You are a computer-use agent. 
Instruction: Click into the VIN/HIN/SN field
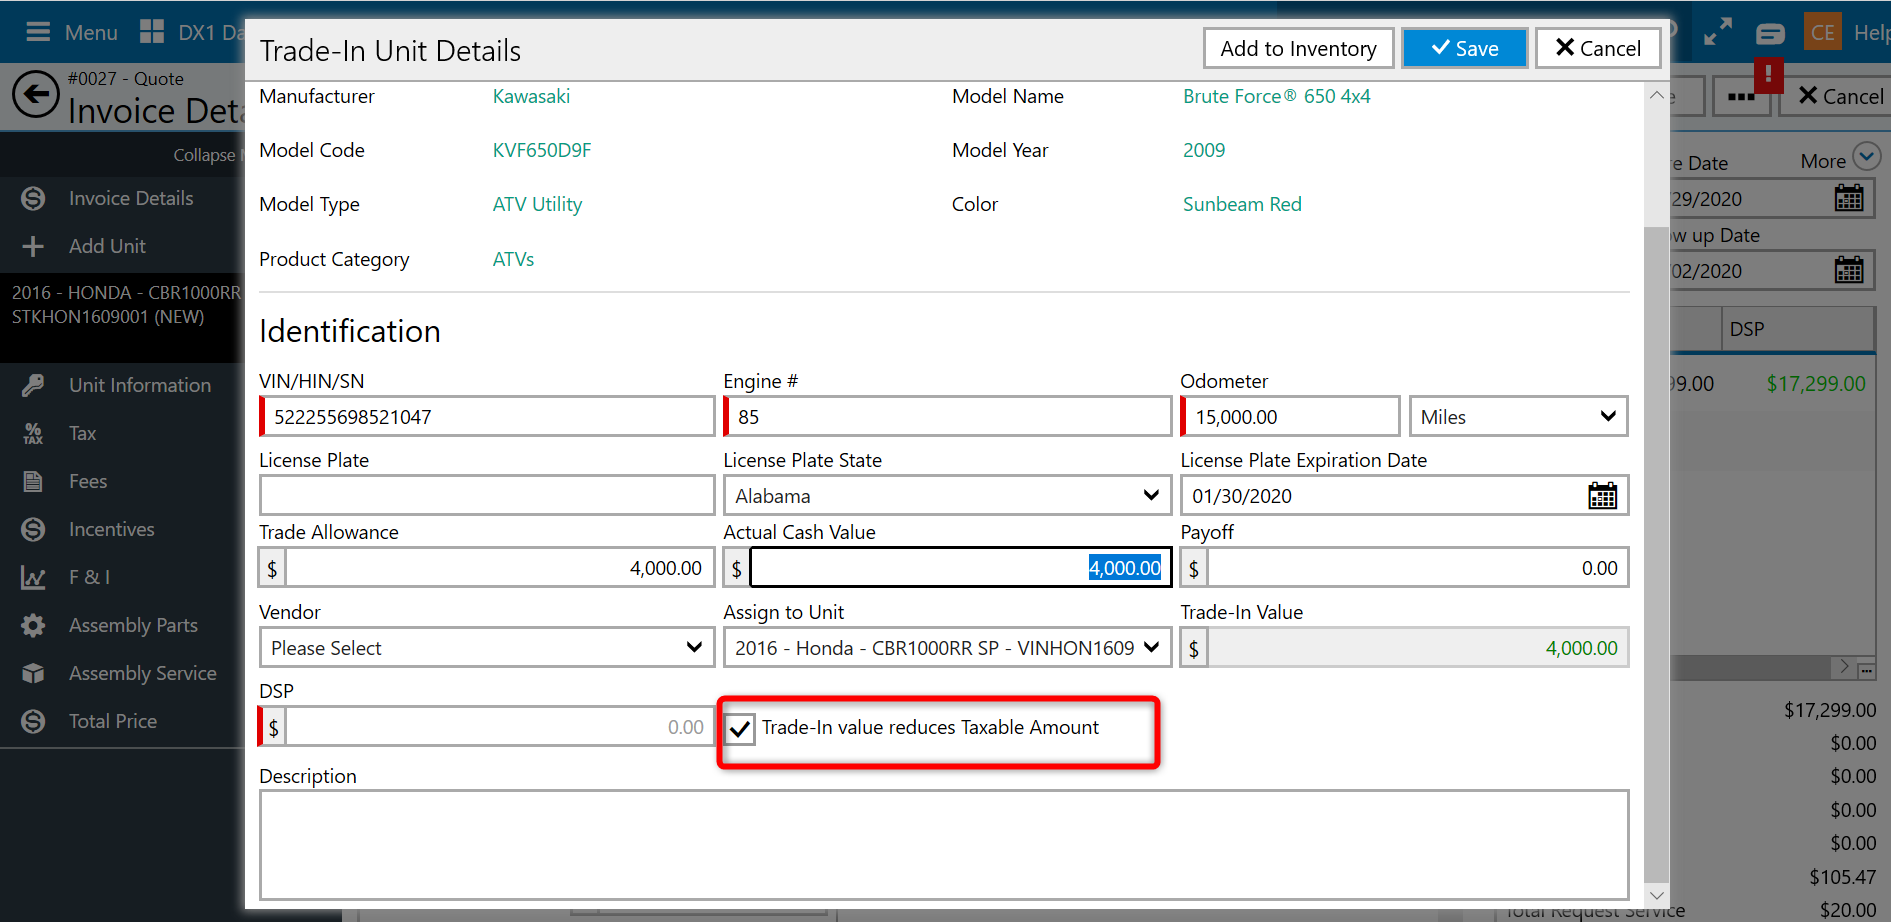[487, 417]
